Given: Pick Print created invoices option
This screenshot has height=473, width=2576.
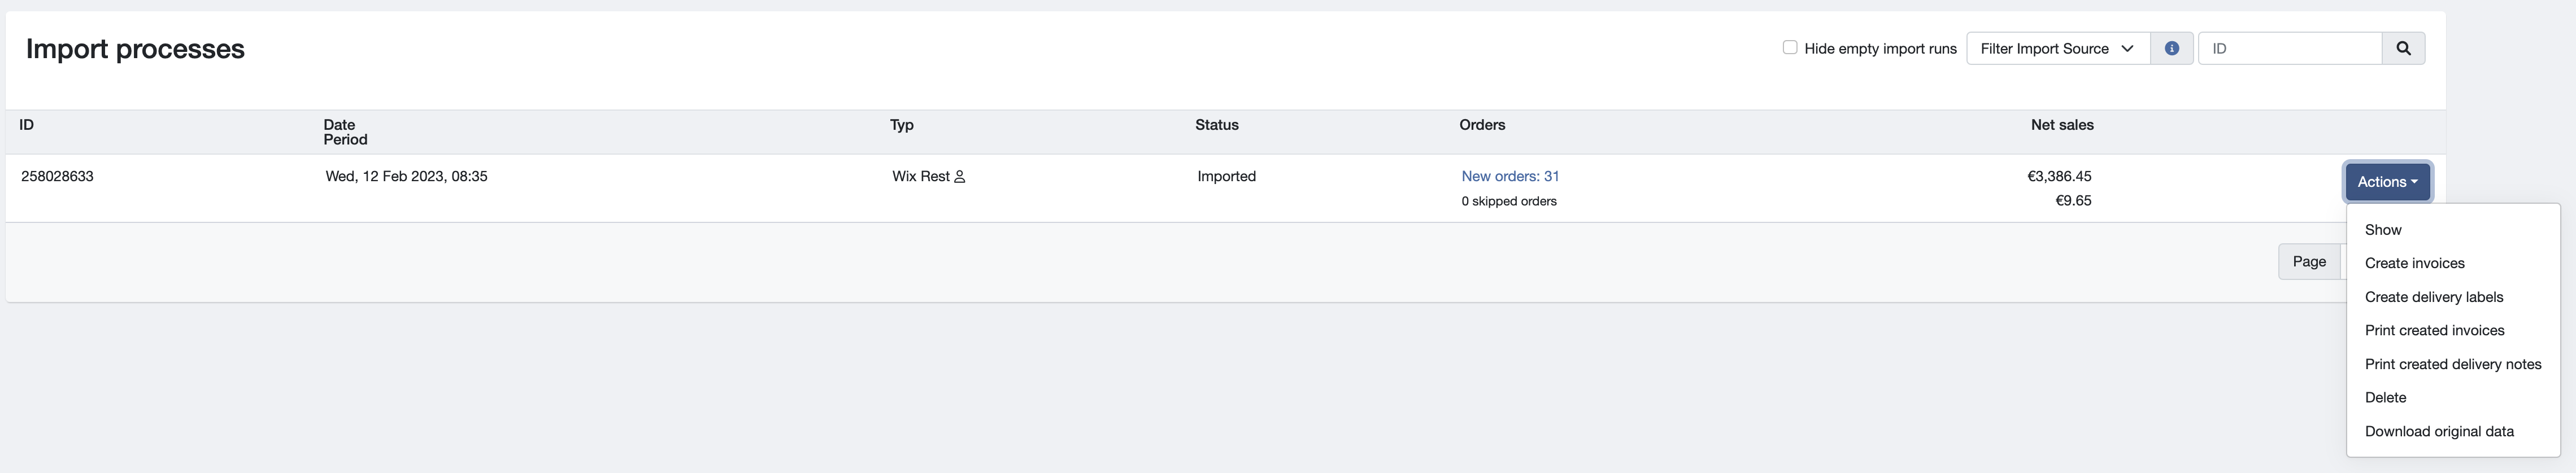Looking at the screenshot, I should (2434, 330).
